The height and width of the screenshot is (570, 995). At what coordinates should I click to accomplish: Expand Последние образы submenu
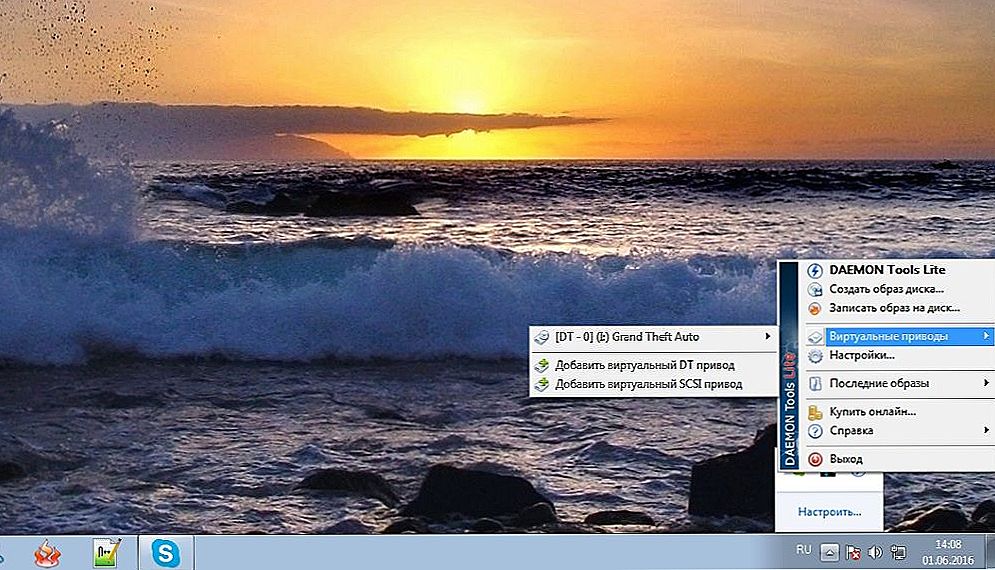[x=899, y=383]
